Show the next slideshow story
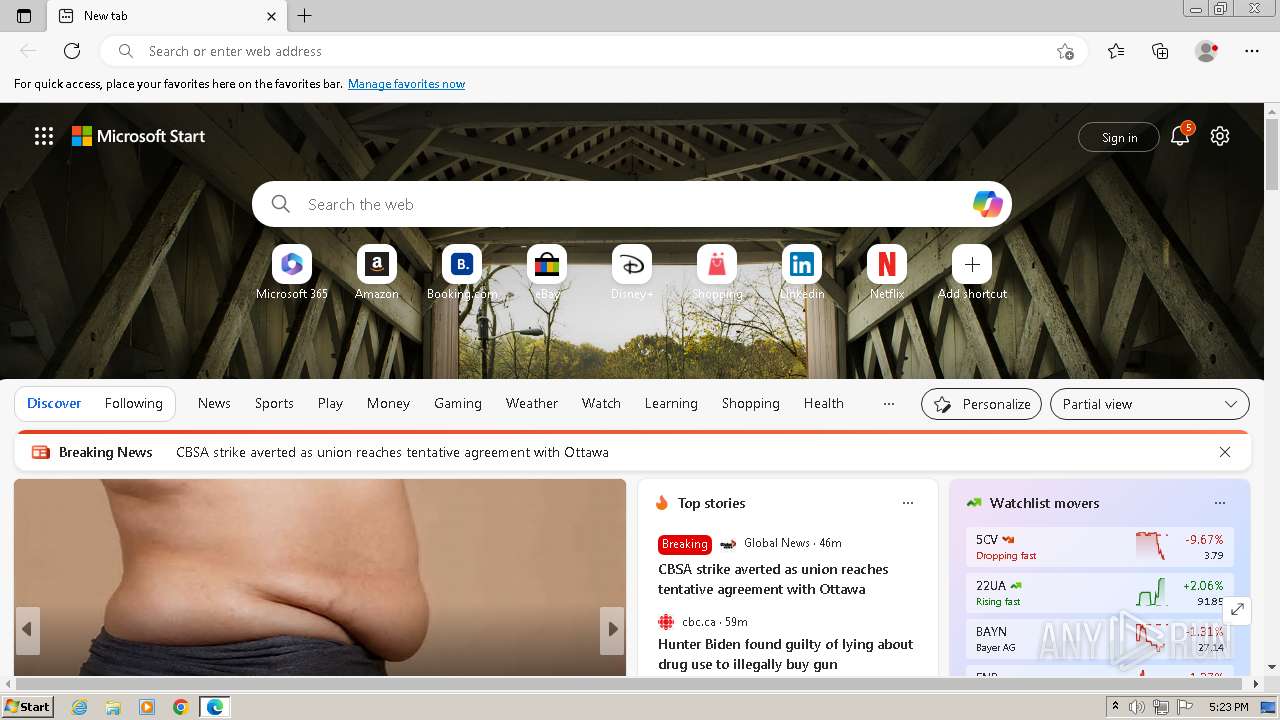 (x=612, y=630)
